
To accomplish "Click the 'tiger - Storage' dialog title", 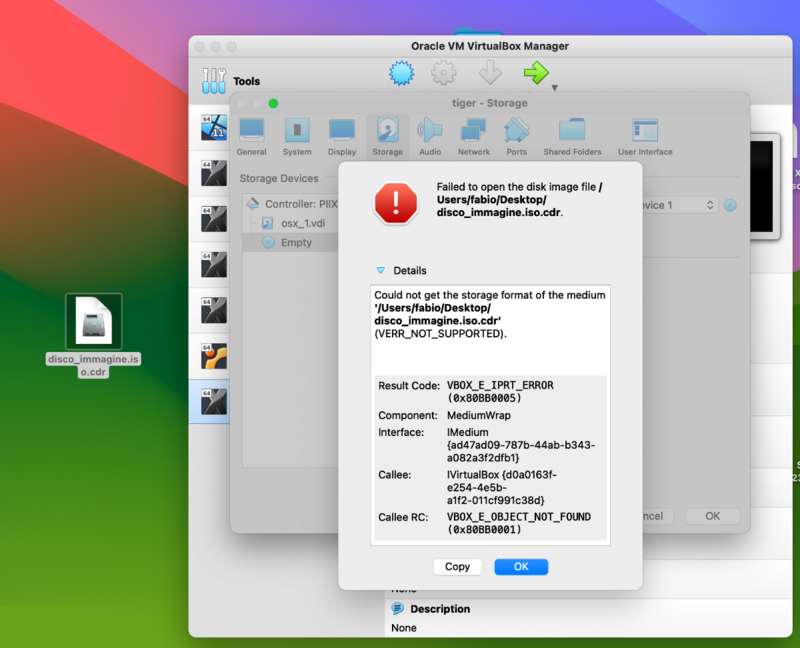I will point(489,103).
